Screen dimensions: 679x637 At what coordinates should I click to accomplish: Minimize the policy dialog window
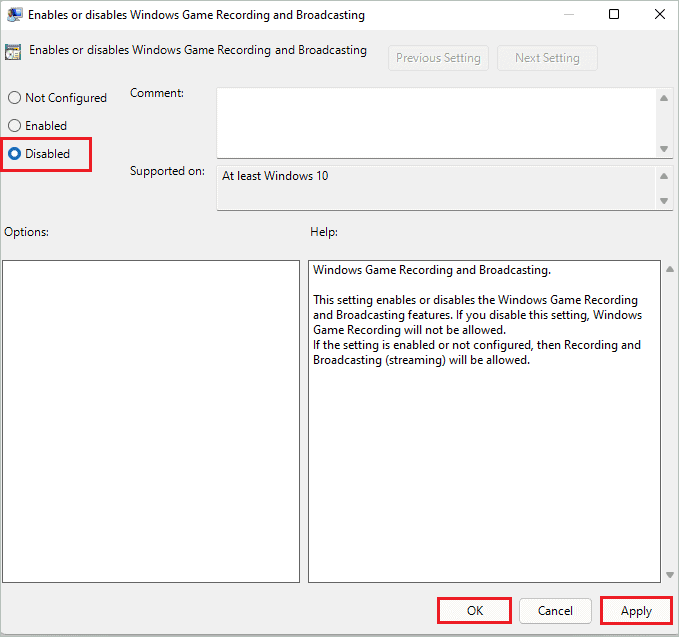pyautogui.click(x=569, y=14)
